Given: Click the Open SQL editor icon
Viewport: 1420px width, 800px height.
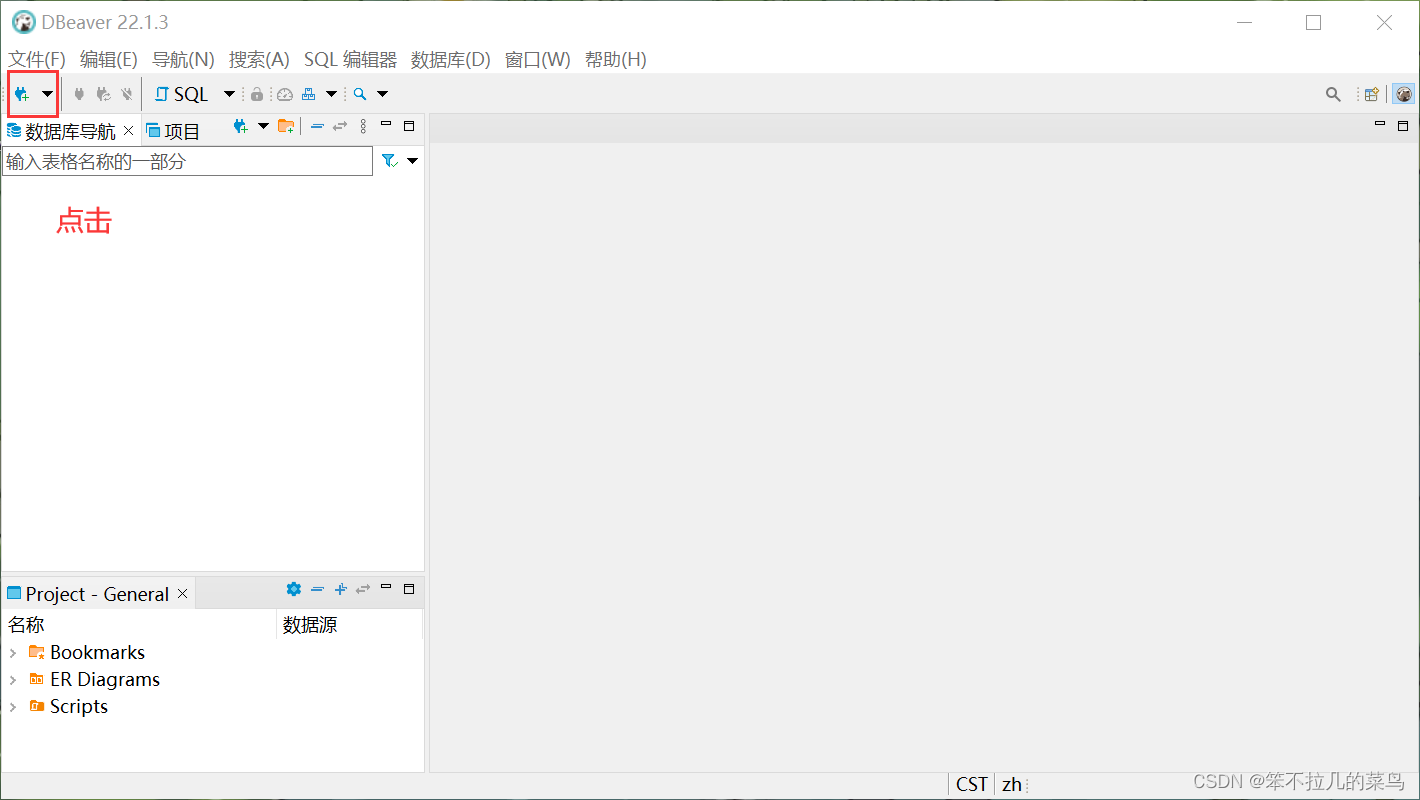Looking at the screenshot, I should (x=180, y=93).
